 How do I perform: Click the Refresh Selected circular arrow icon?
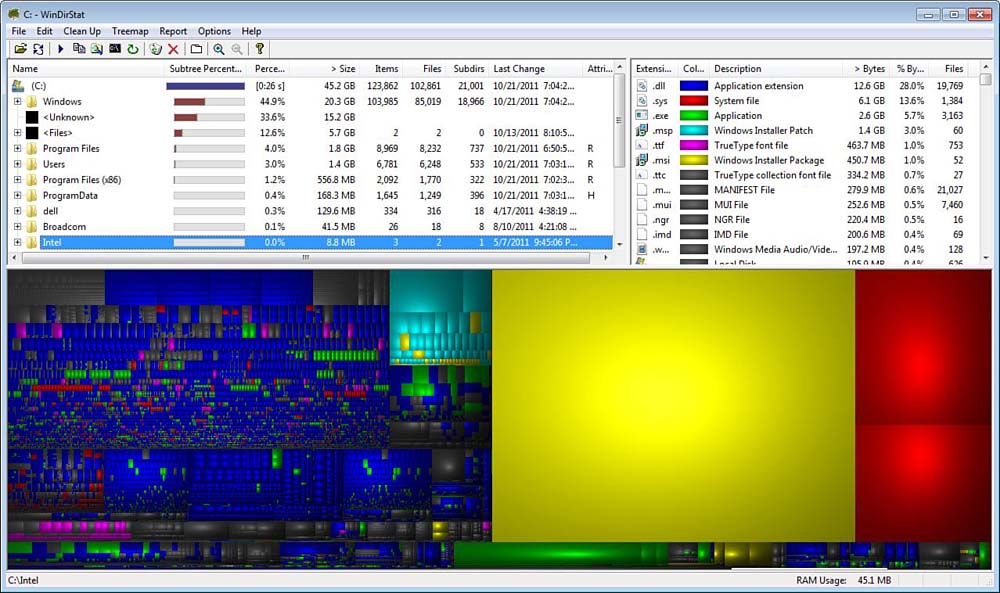(132, 48)
